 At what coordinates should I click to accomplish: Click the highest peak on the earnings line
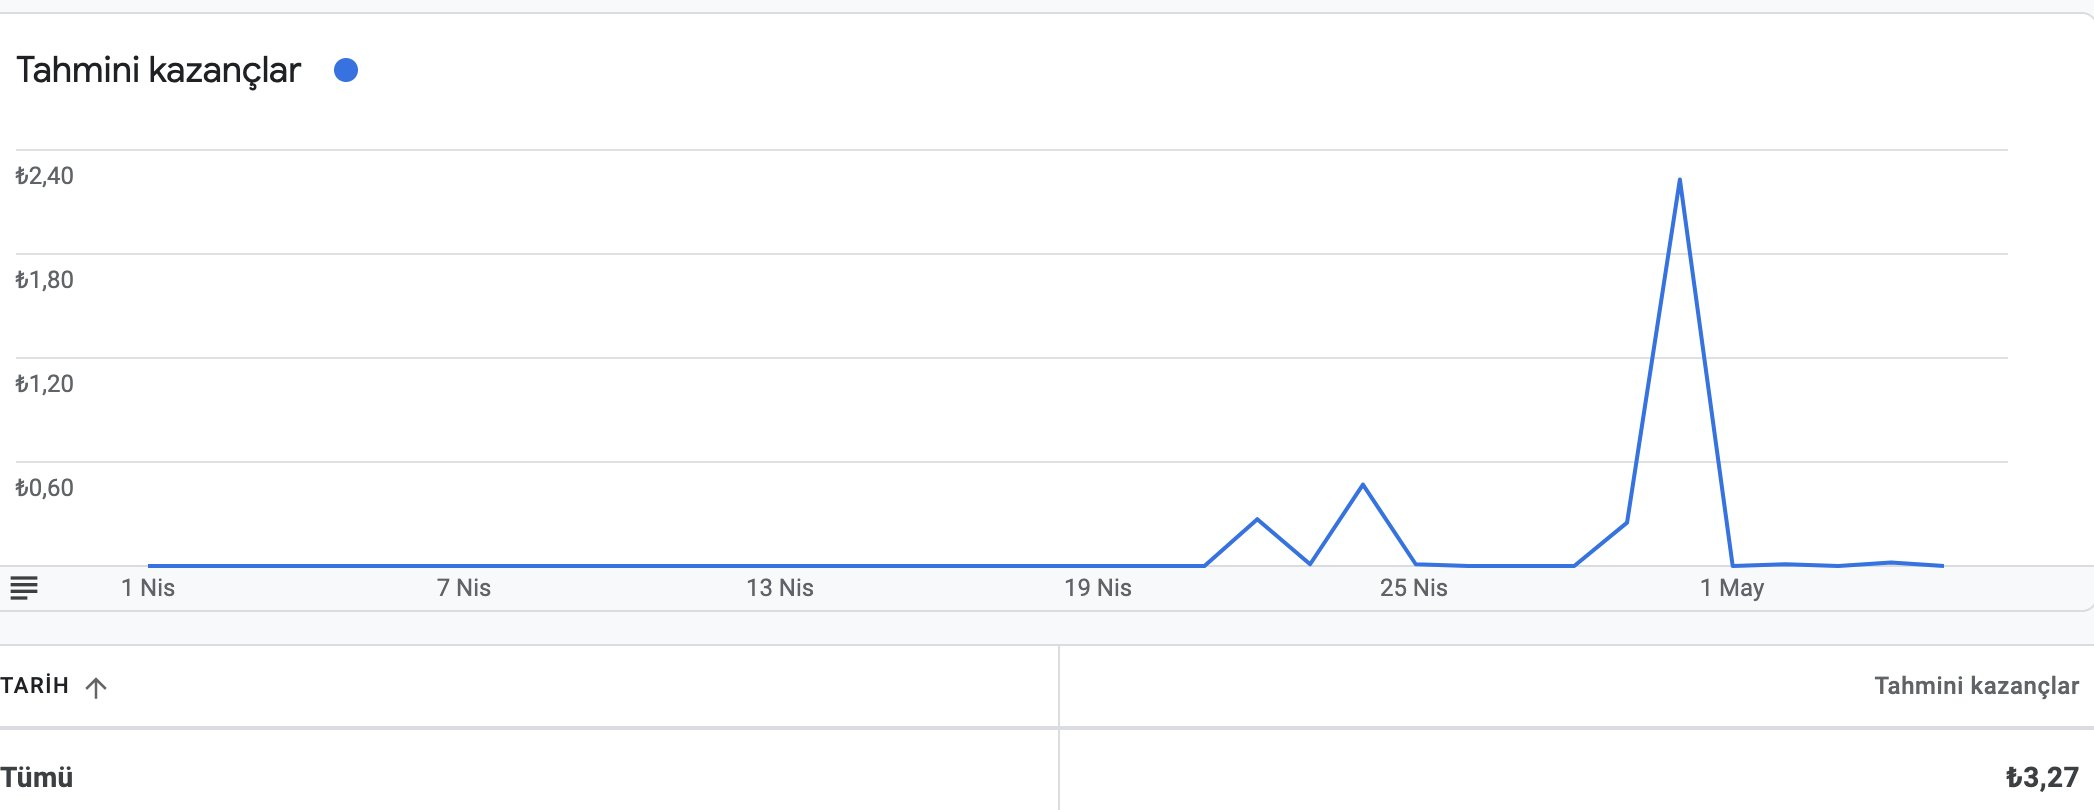pos(1679,180)
